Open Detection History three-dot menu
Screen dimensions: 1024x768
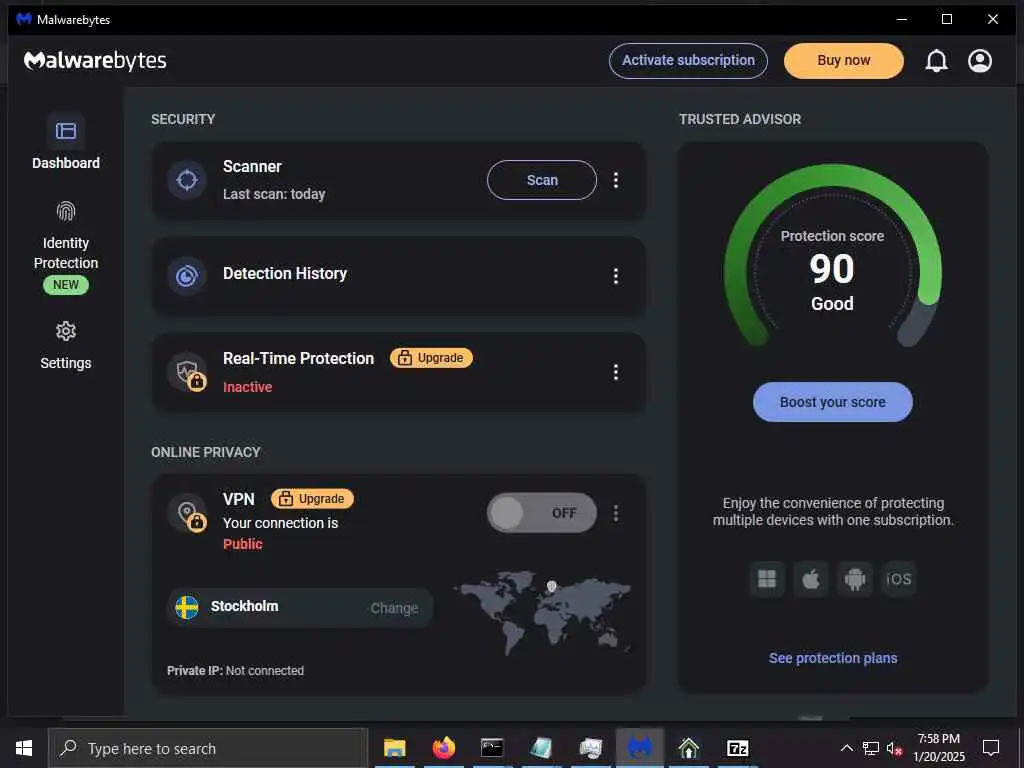(615, 276)
